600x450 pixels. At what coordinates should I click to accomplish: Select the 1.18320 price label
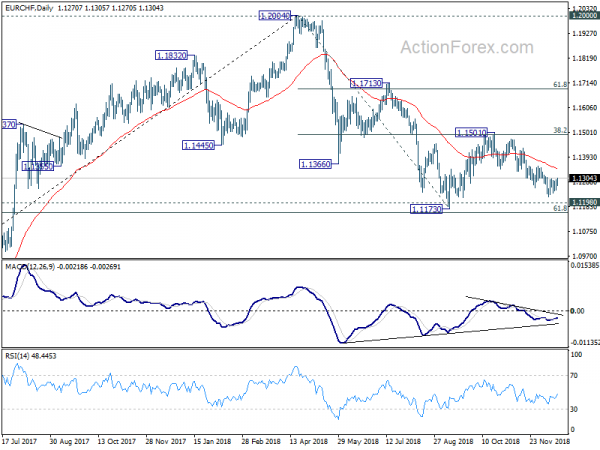[x=171, y=55]
